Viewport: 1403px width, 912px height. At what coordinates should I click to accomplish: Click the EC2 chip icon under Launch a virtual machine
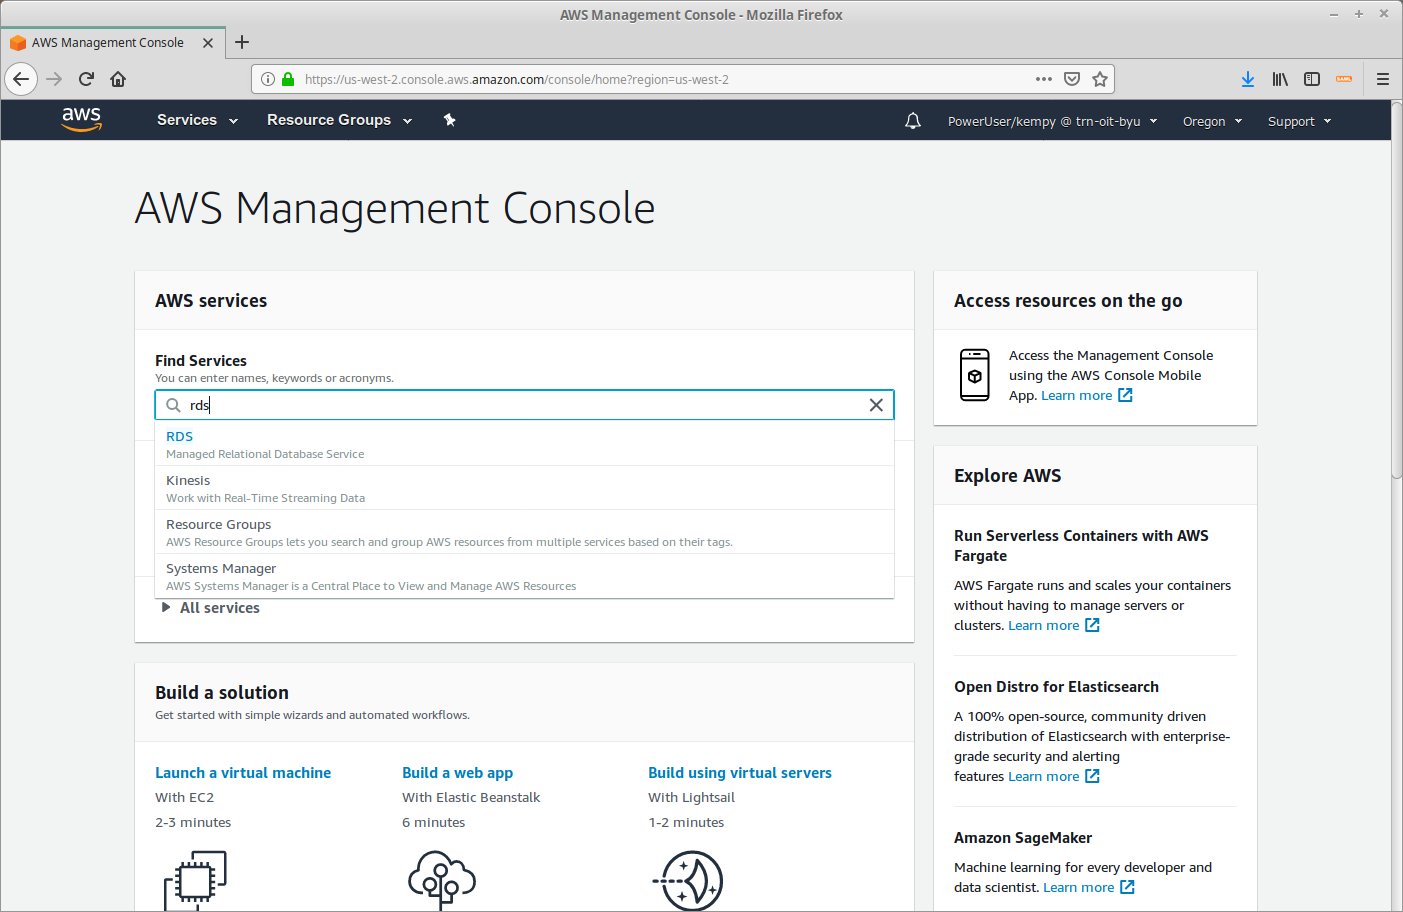[195, 880]
